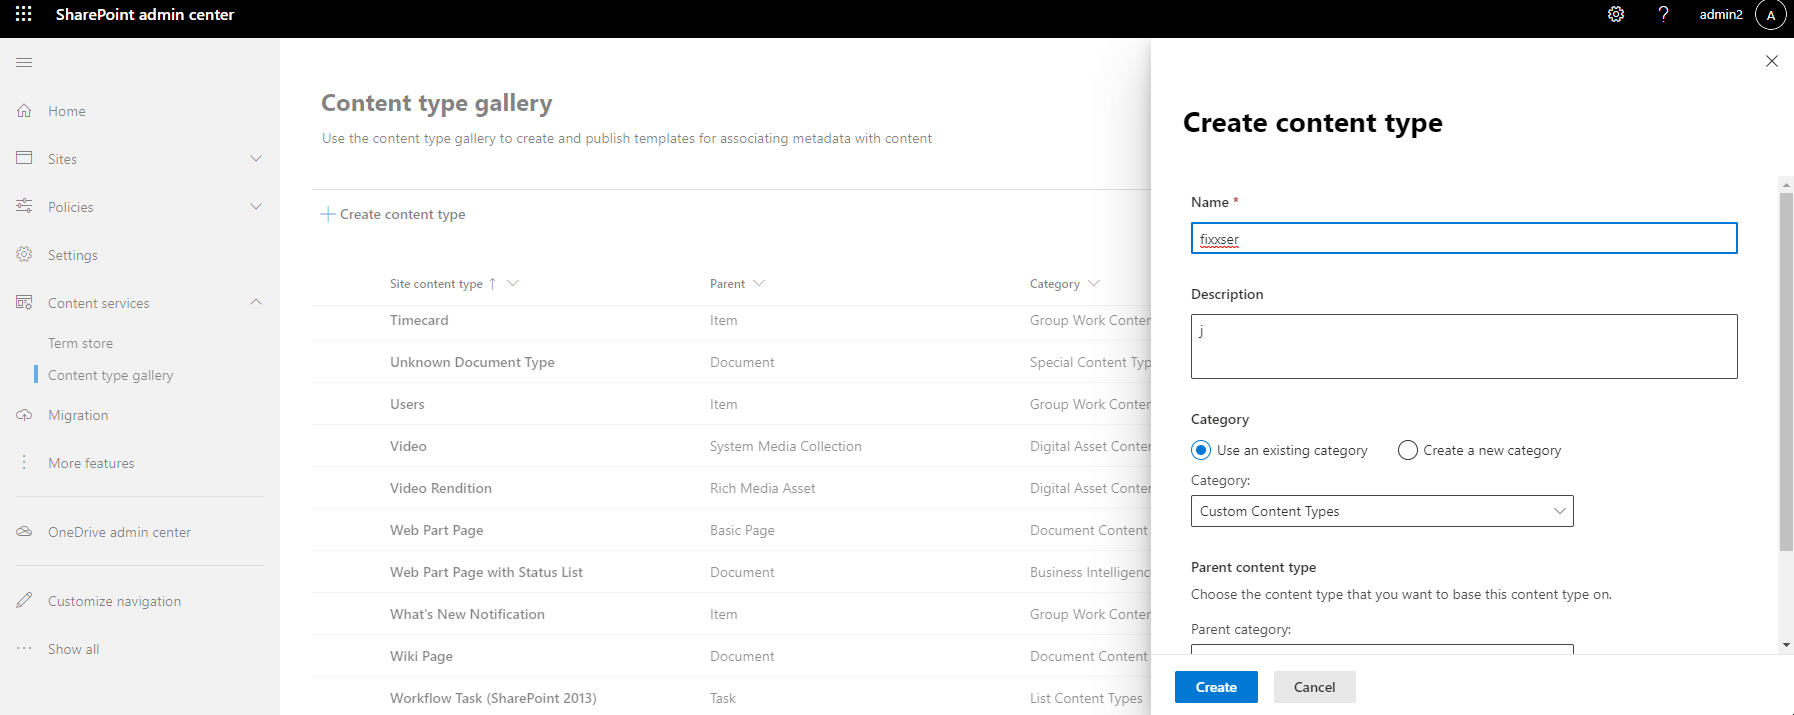Click the panel vertical scrollbar thumb

coord(1786,371)
